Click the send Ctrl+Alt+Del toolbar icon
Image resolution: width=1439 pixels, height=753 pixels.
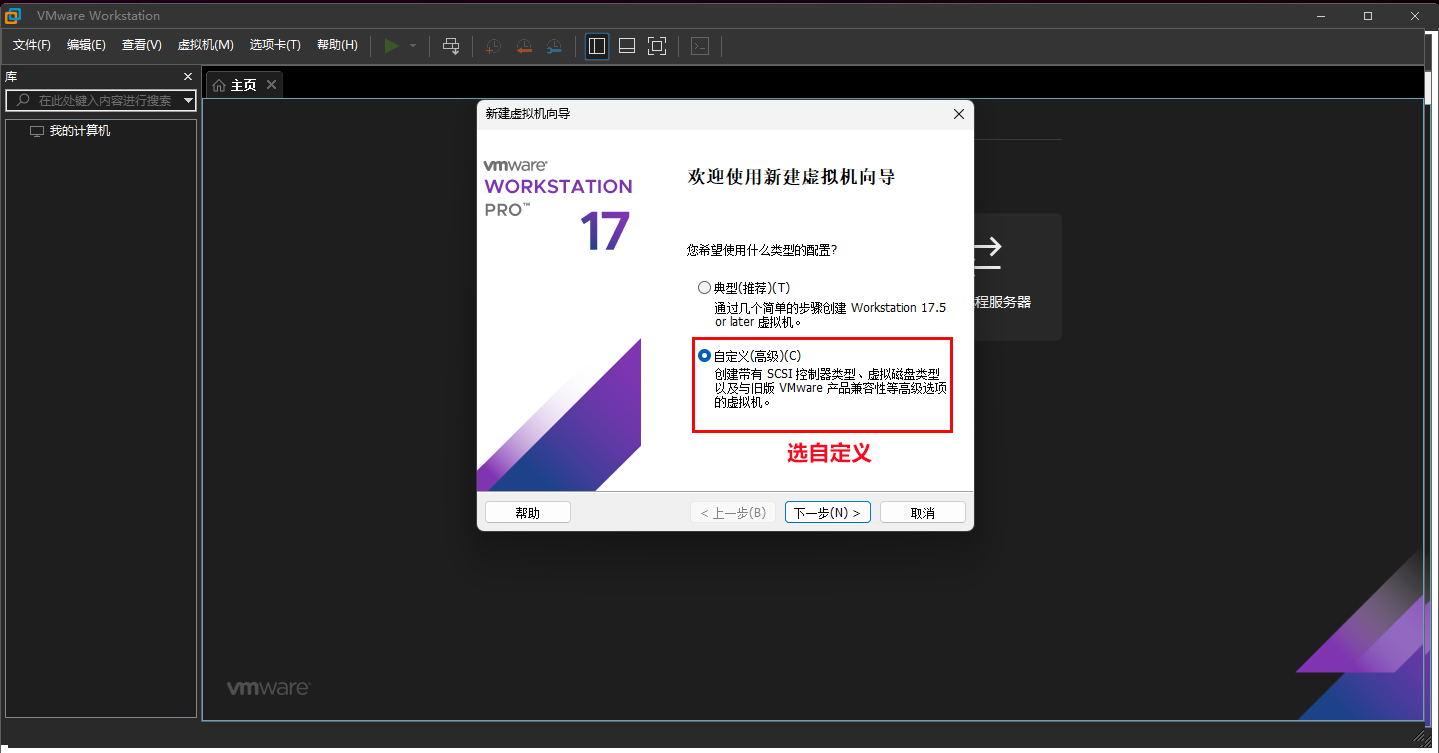click(451, 46)
